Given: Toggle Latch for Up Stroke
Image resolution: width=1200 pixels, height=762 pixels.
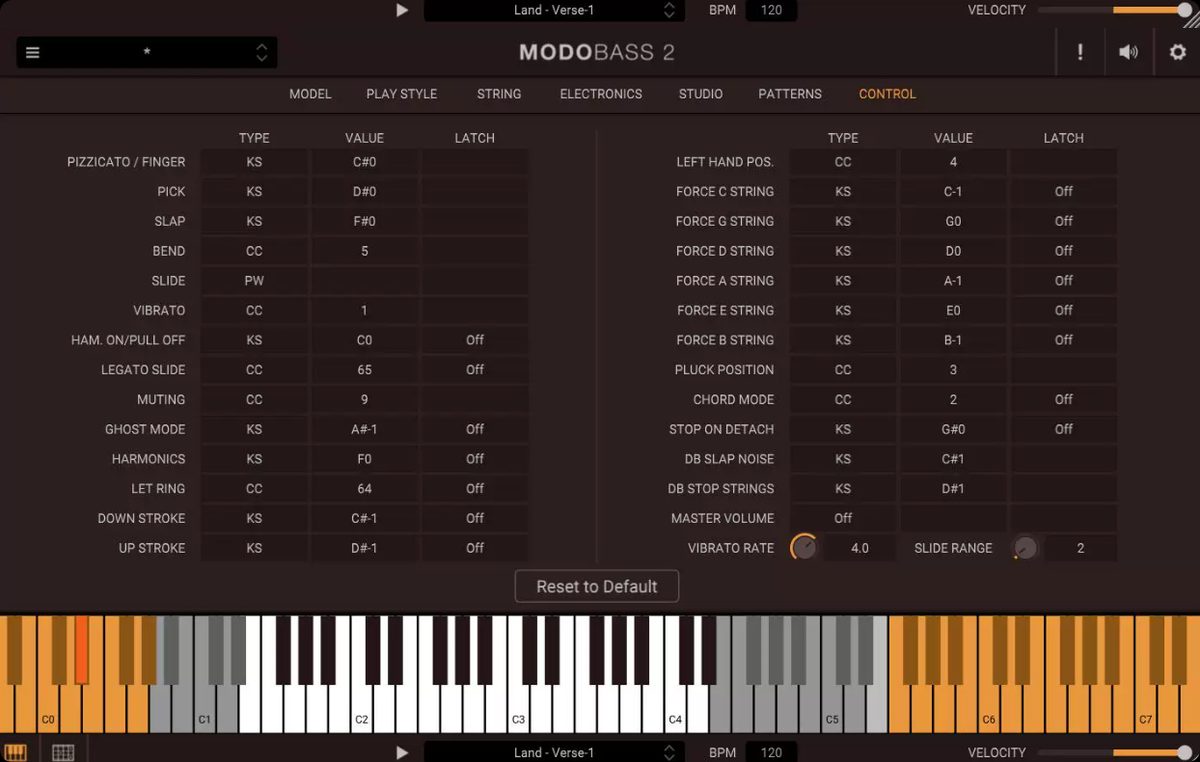Looking at the screenshot, I should [475, 548].
